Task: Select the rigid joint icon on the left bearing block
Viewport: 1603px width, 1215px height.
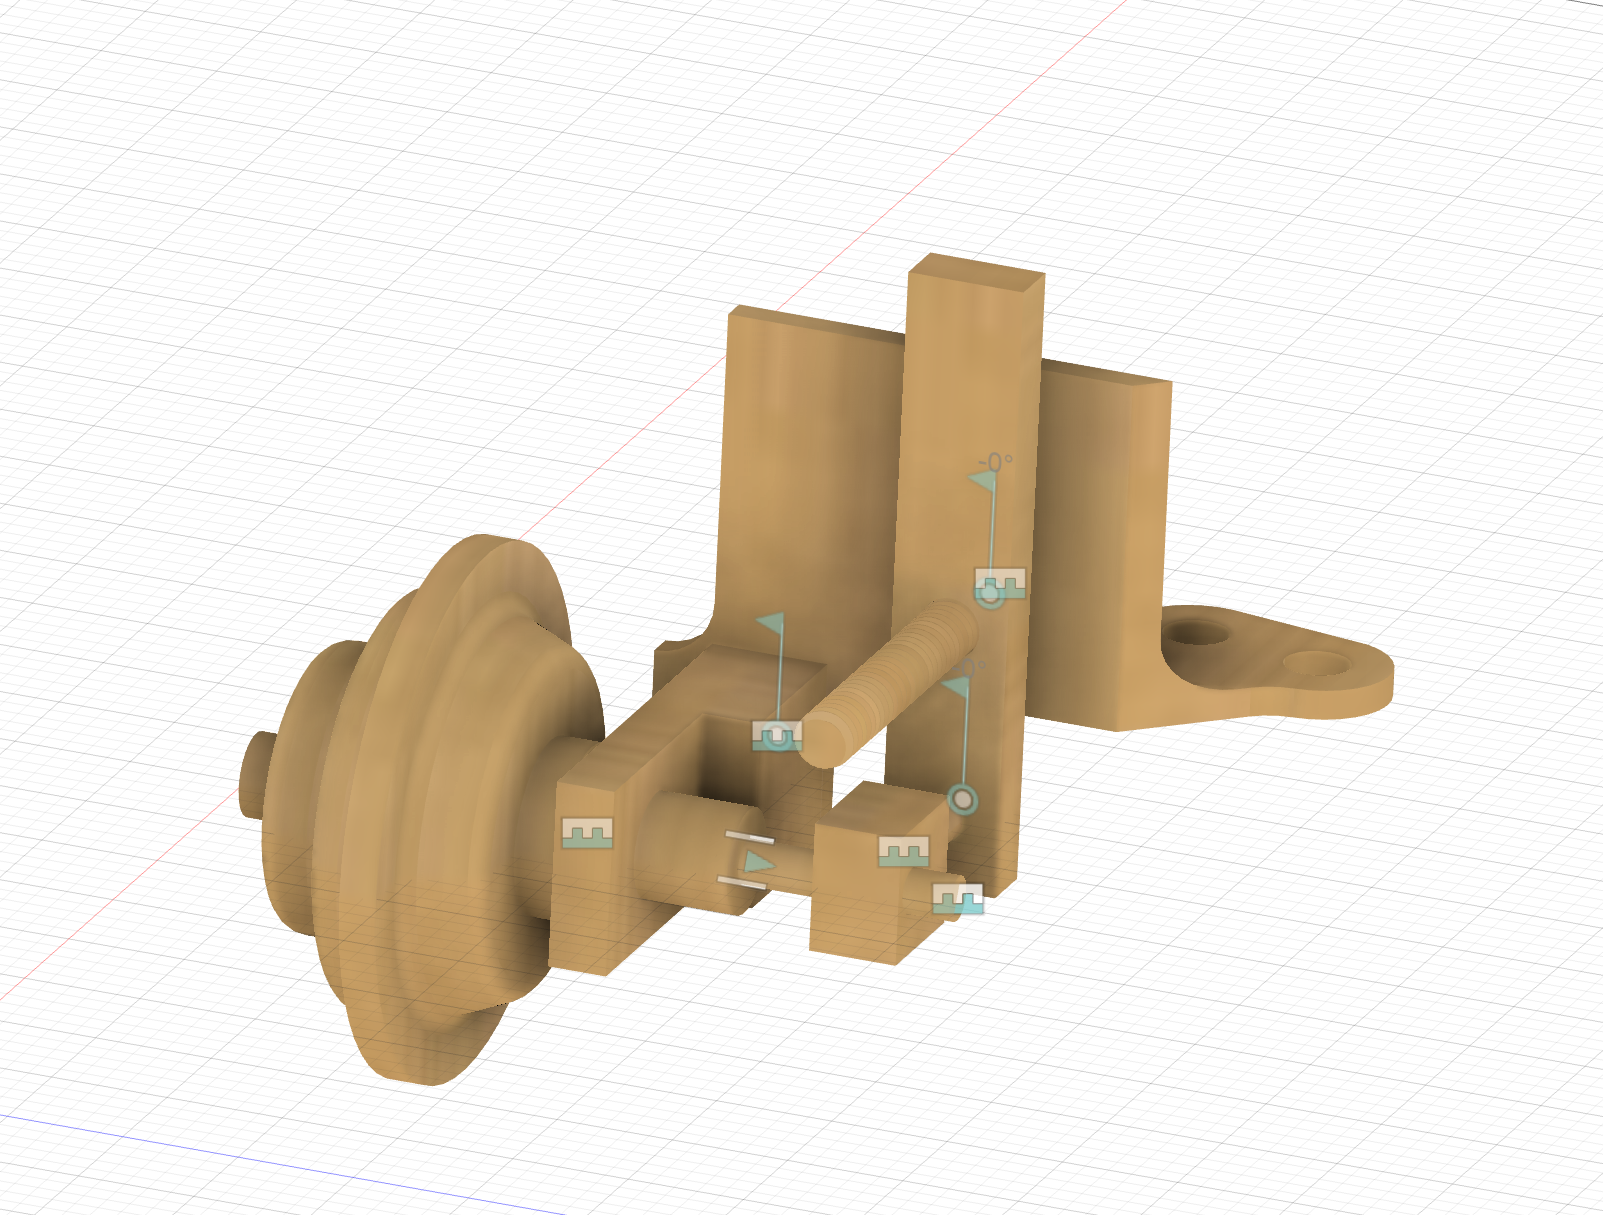Action: point(587,832)
